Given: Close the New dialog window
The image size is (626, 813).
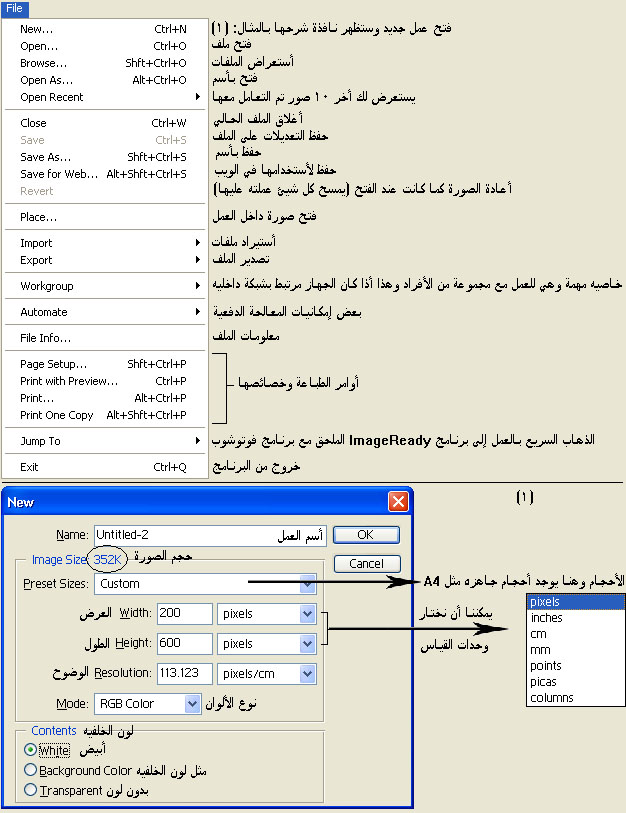Looking at the screenshot, I should tap(398, 501).
